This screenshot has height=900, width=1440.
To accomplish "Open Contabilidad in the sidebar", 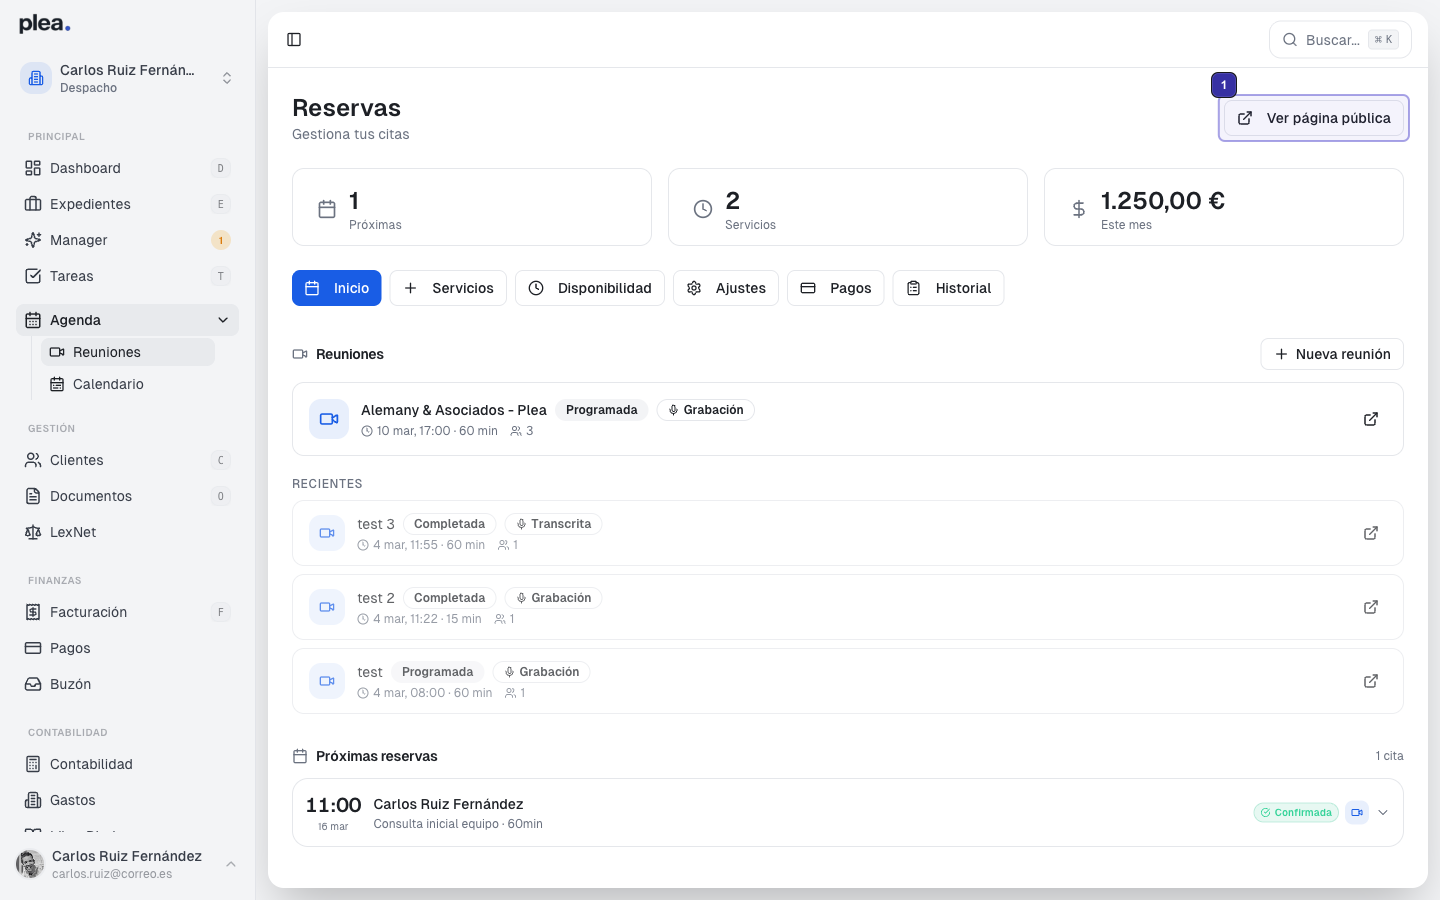I will (127, 764).
